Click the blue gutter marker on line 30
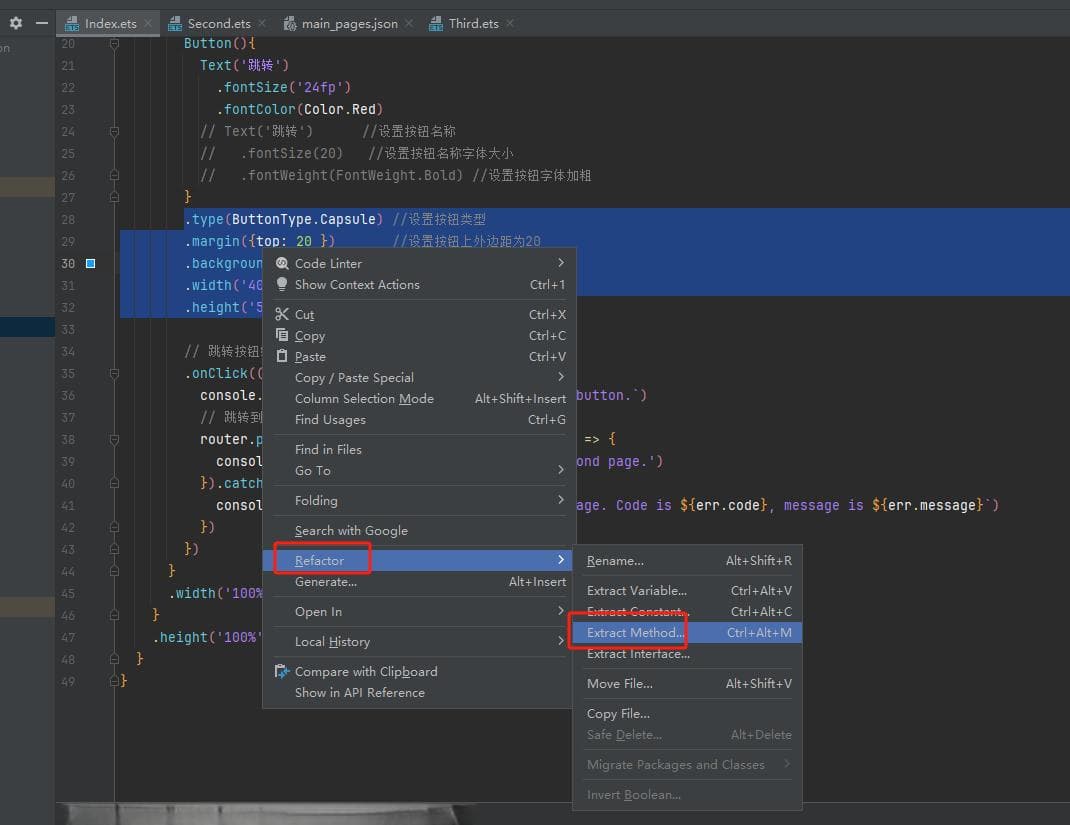Viewport: 1070px width, 825px height. 90,263
